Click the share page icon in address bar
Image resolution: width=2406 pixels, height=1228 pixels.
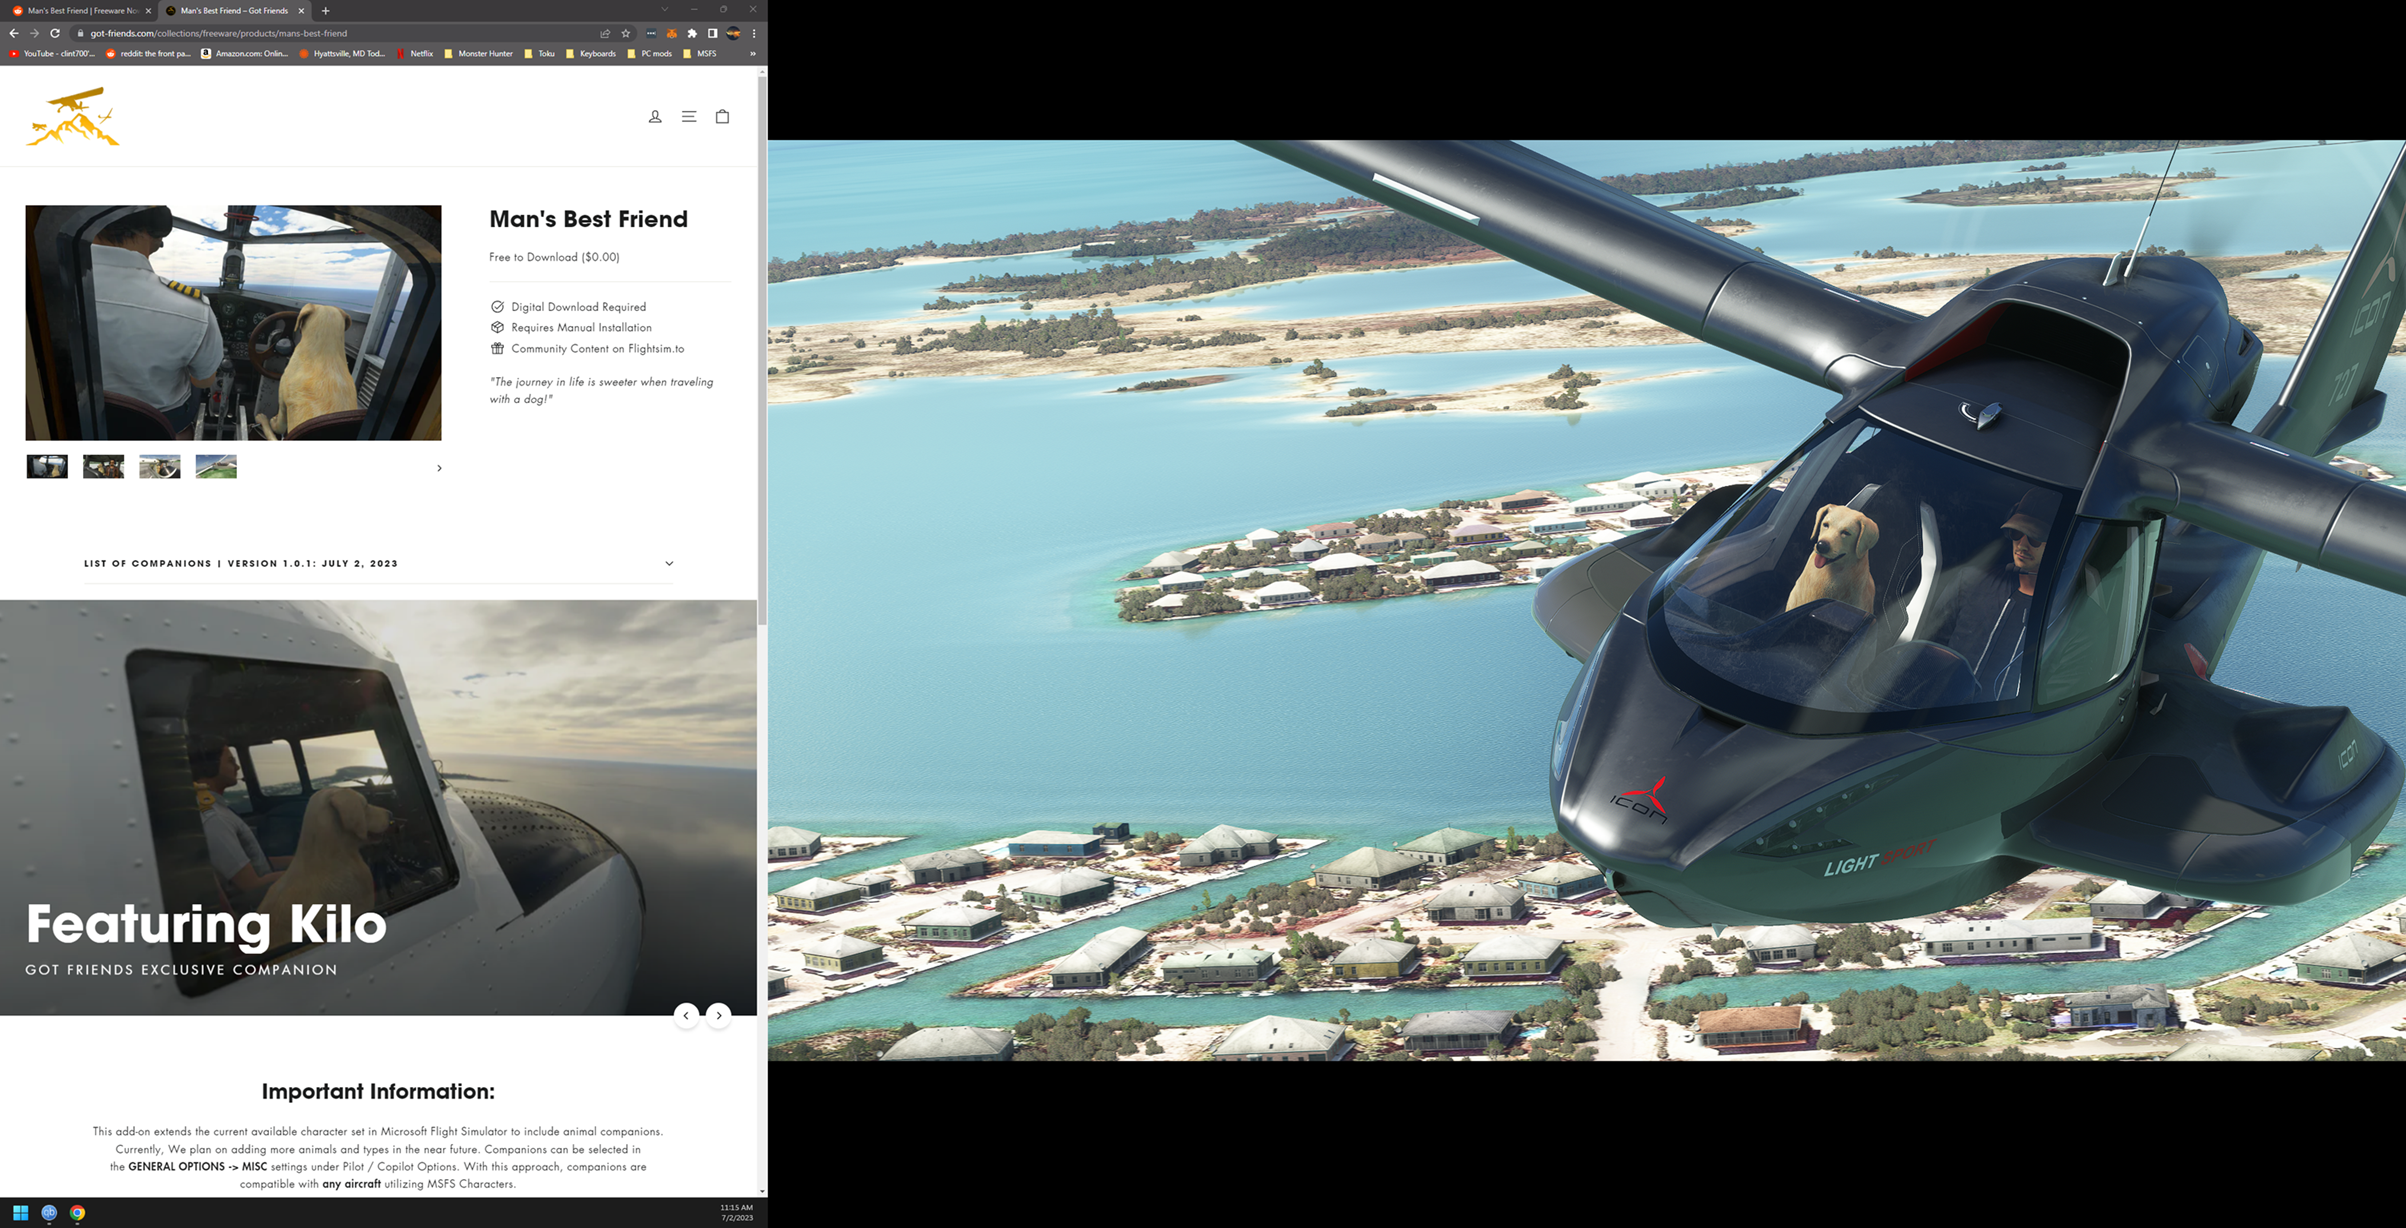click(x=605, y=33)
